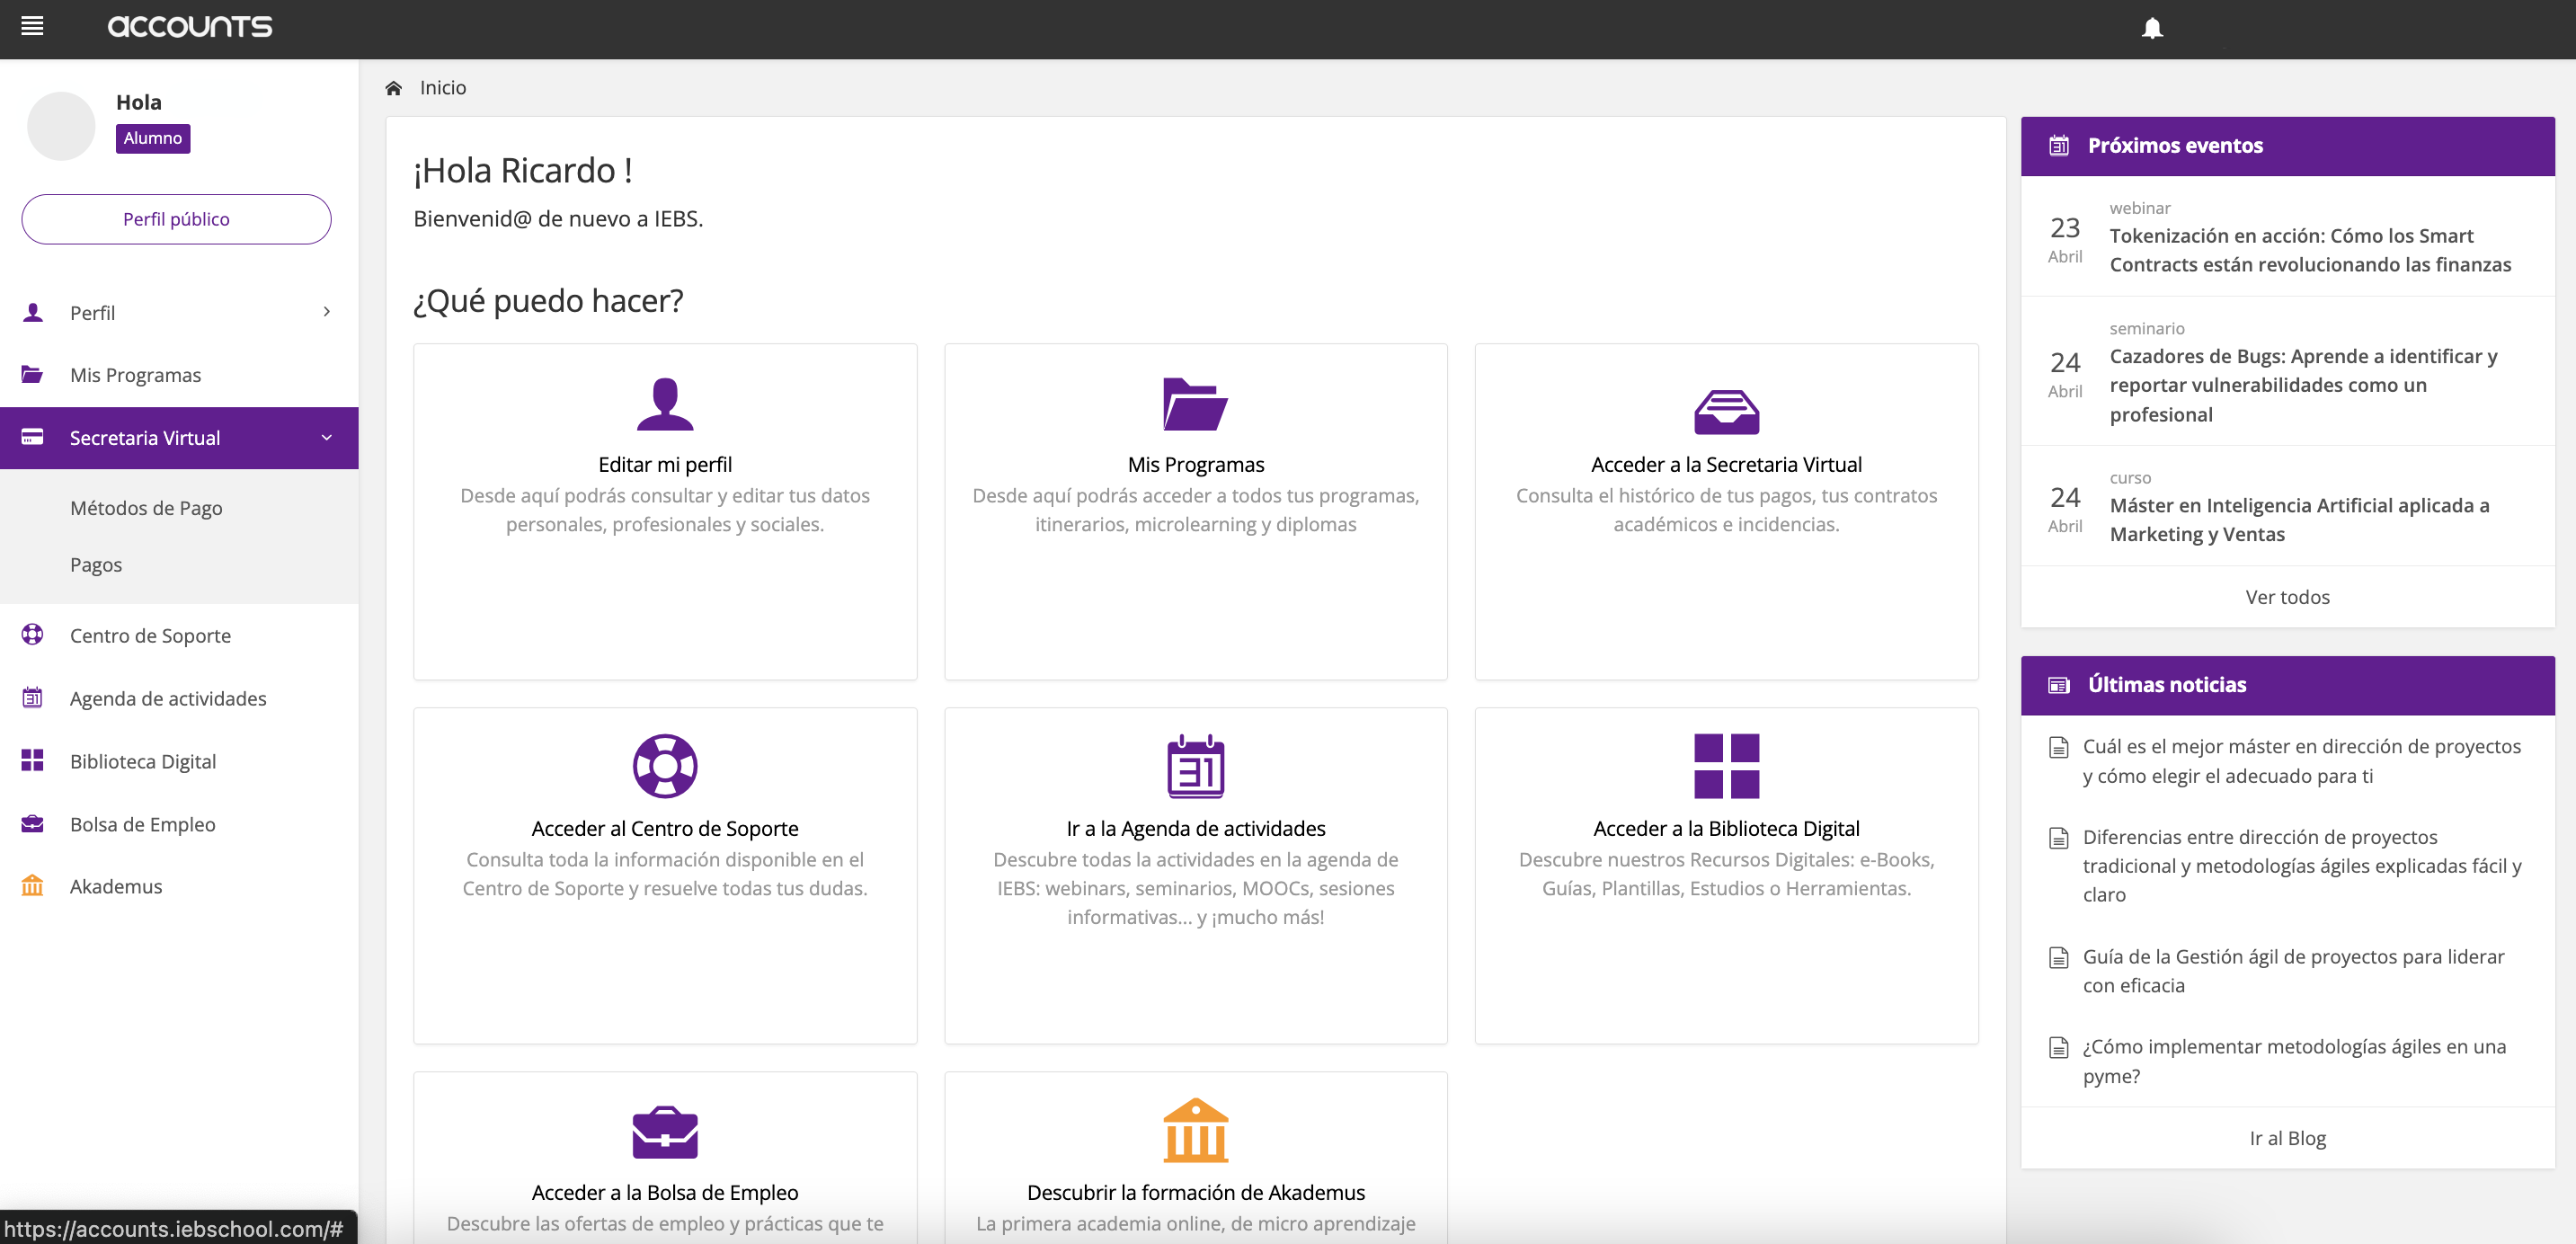2576x1244 pixels.
Task: Click the Acceder a la Secretaria Virtual title
Action: [x=1726, y=464]
